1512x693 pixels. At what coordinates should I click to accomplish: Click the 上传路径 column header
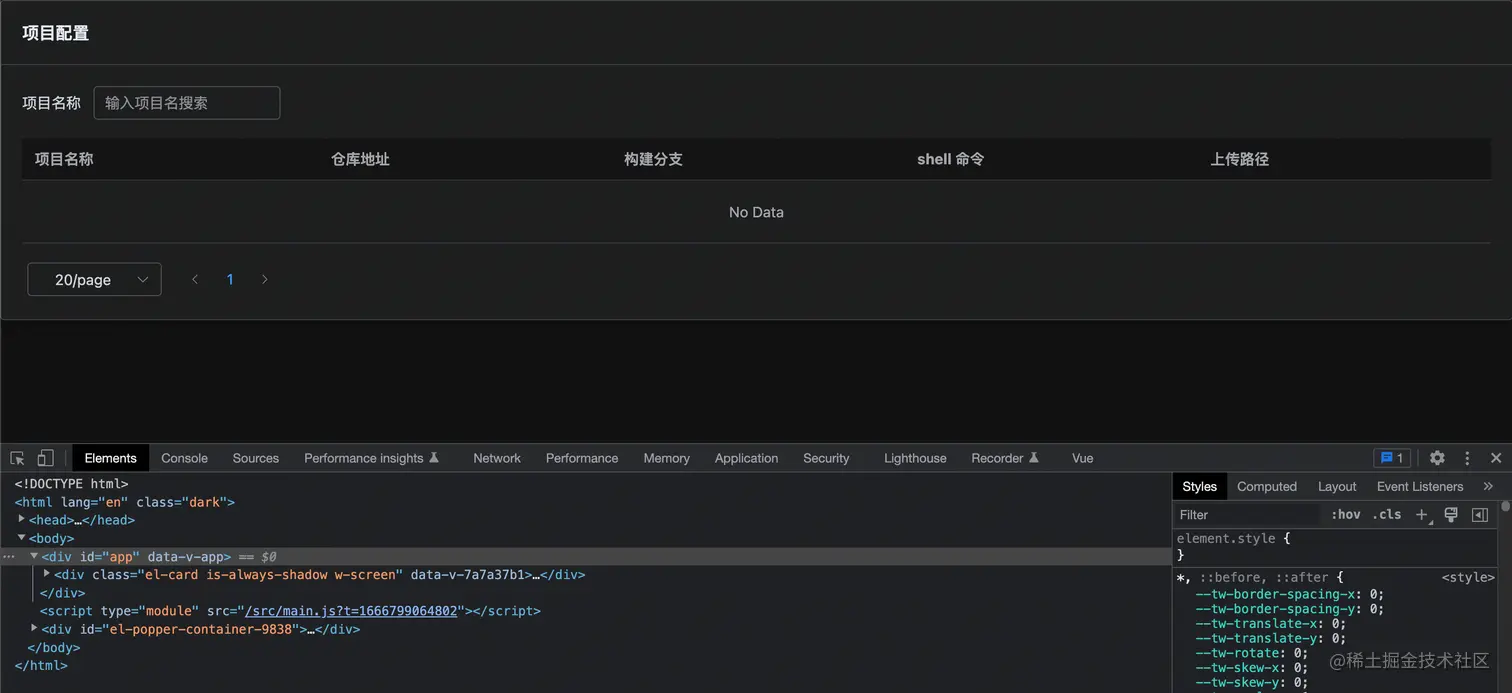point(1239,159)
